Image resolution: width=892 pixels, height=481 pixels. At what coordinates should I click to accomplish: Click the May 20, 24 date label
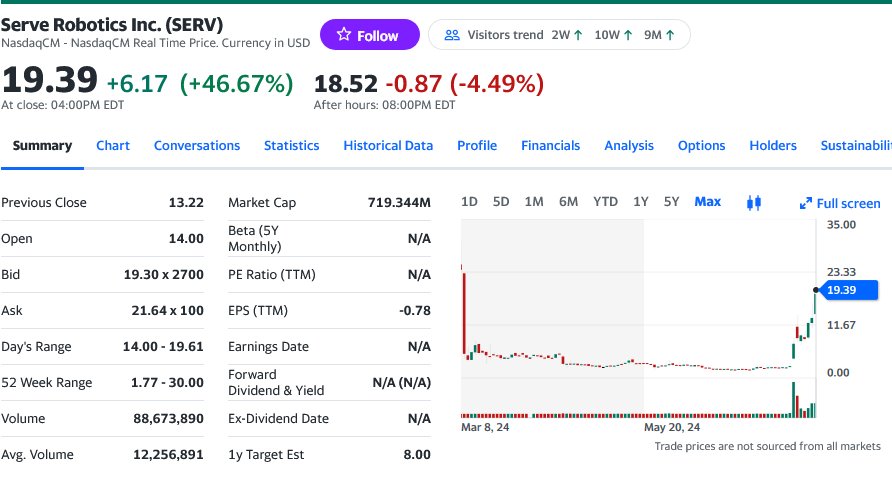point(672,427)
